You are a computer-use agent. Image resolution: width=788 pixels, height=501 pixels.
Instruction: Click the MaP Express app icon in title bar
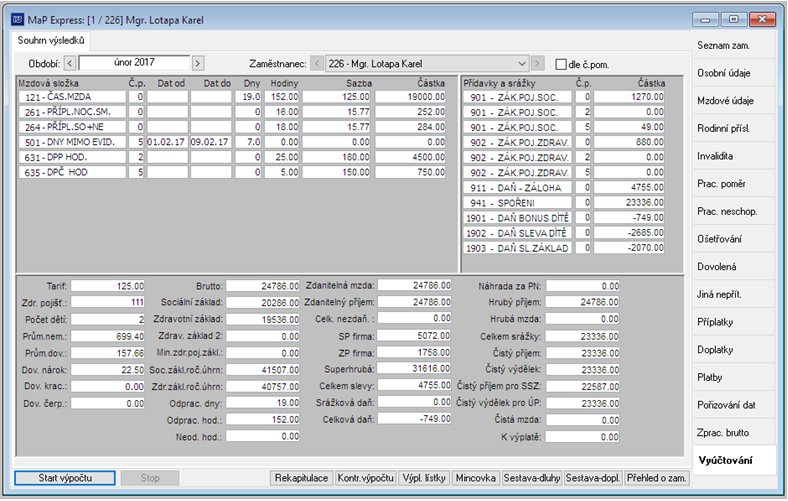pyautogui.click(x=18, y=20)
